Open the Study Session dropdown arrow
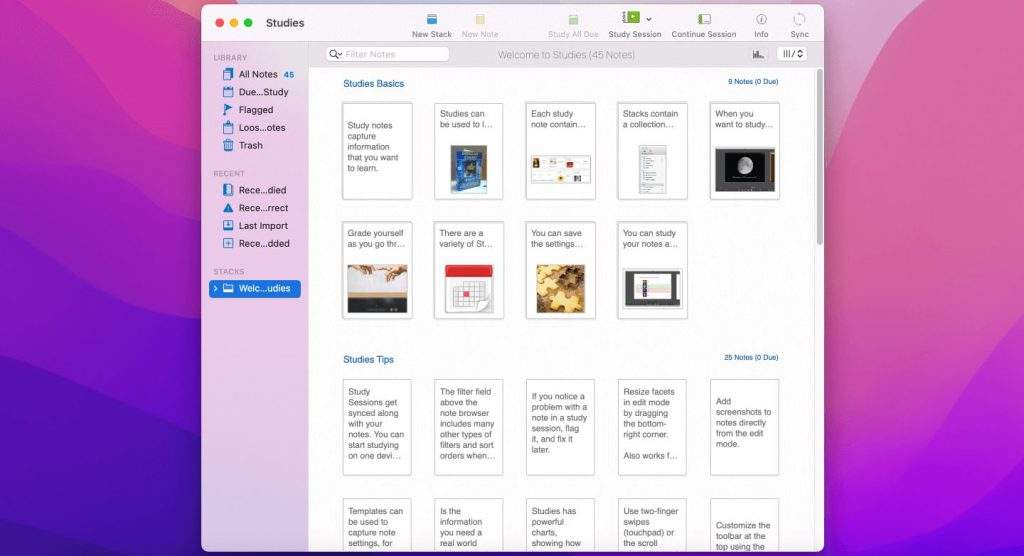 649,19
